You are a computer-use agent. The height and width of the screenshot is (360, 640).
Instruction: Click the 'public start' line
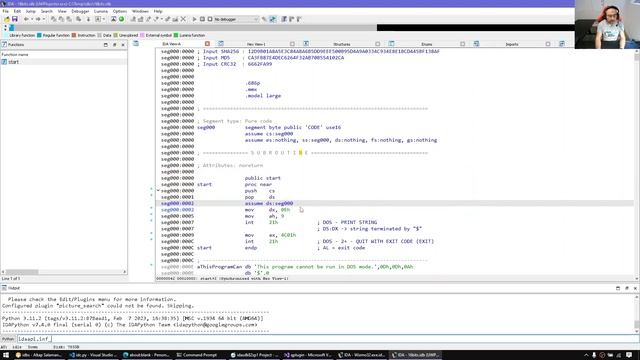[263, 178]
